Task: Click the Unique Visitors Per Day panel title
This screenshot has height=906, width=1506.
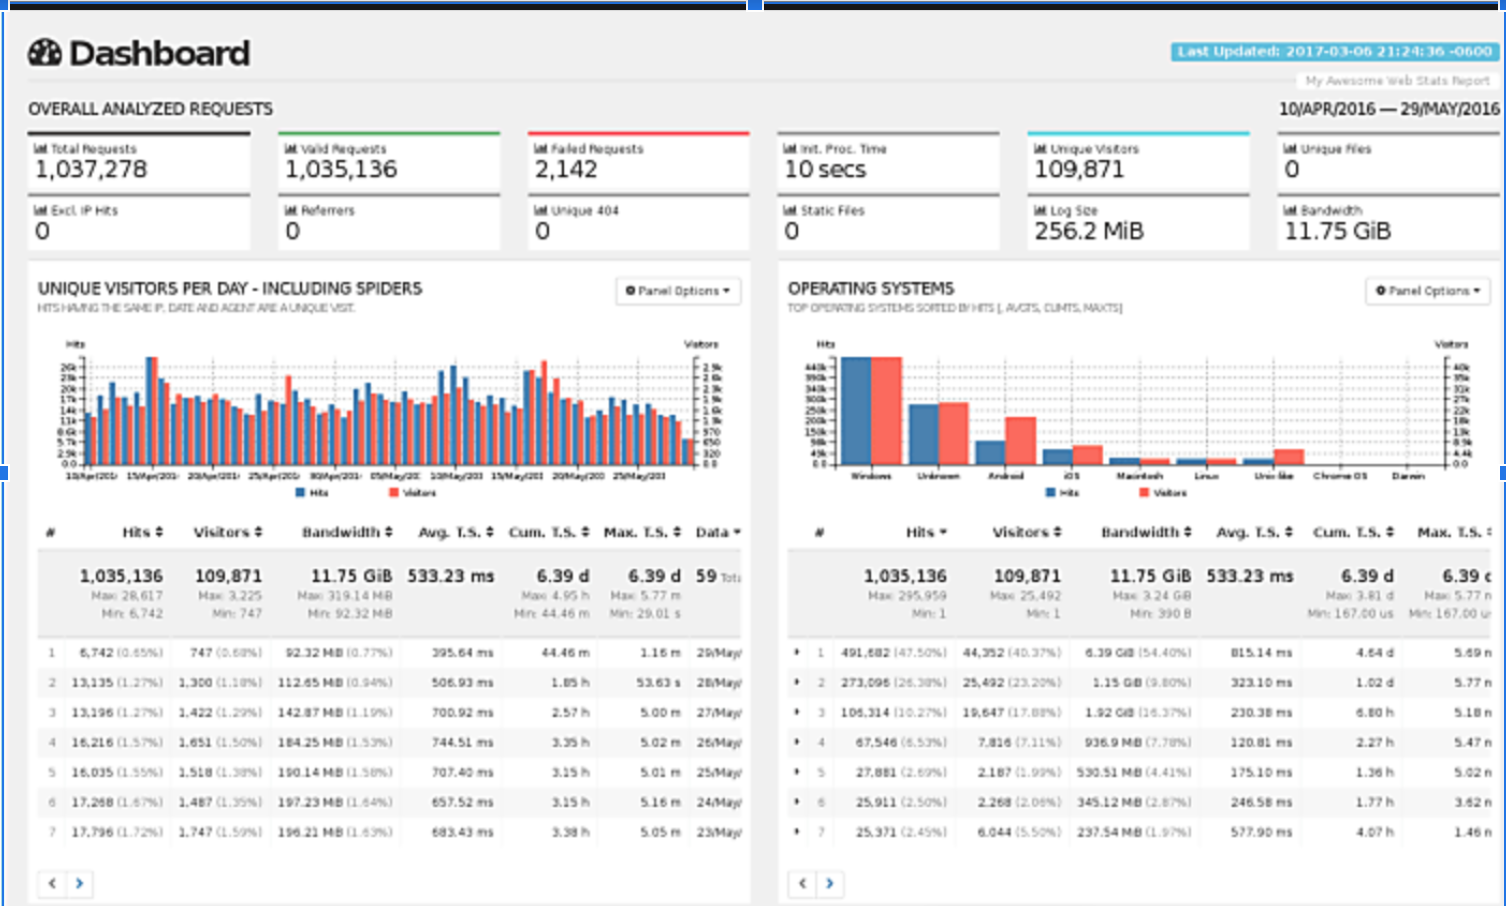Action: (230, 288)
